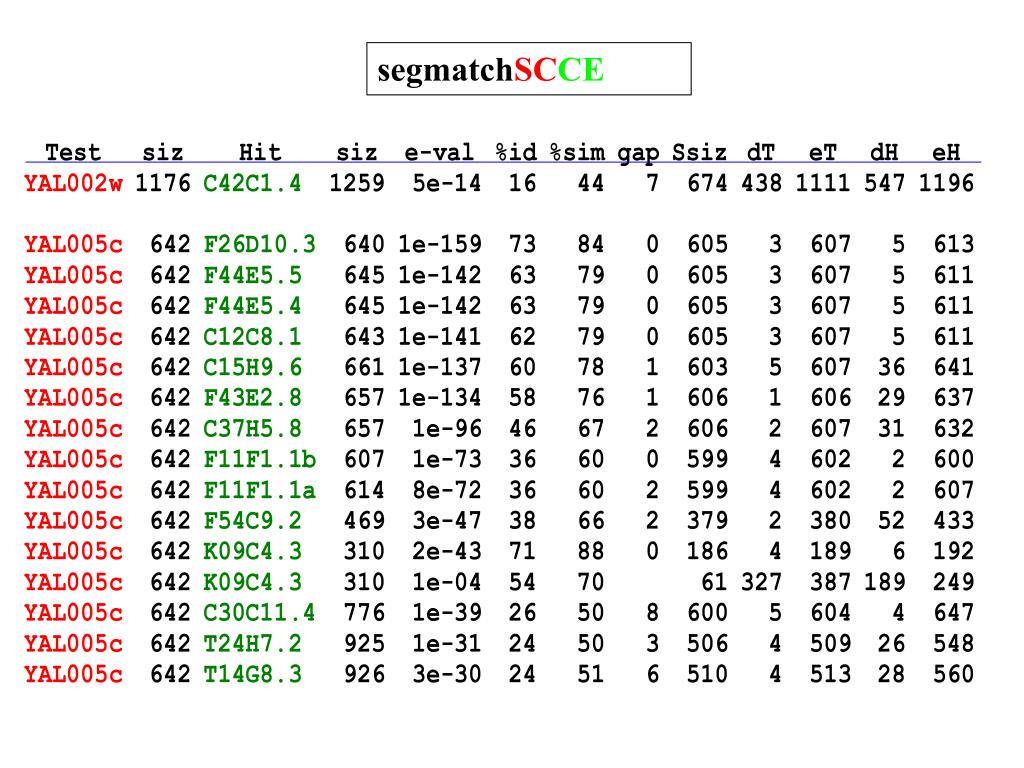Click hit name F11F1.1a
1024x768 pixels.
pos(259,490)
